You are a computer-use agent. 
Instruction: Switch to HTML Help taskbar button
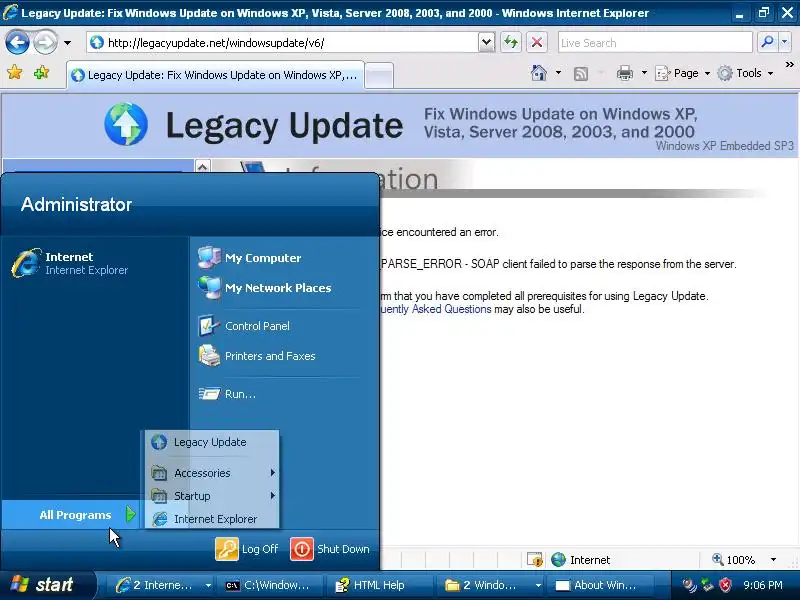(x=379, y=585)
